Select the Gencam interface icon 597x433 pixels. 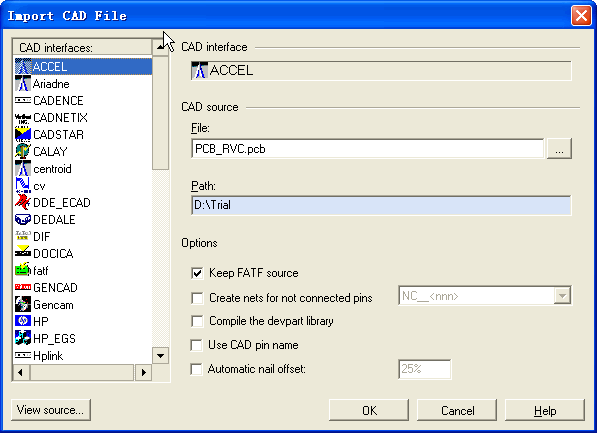23,304
